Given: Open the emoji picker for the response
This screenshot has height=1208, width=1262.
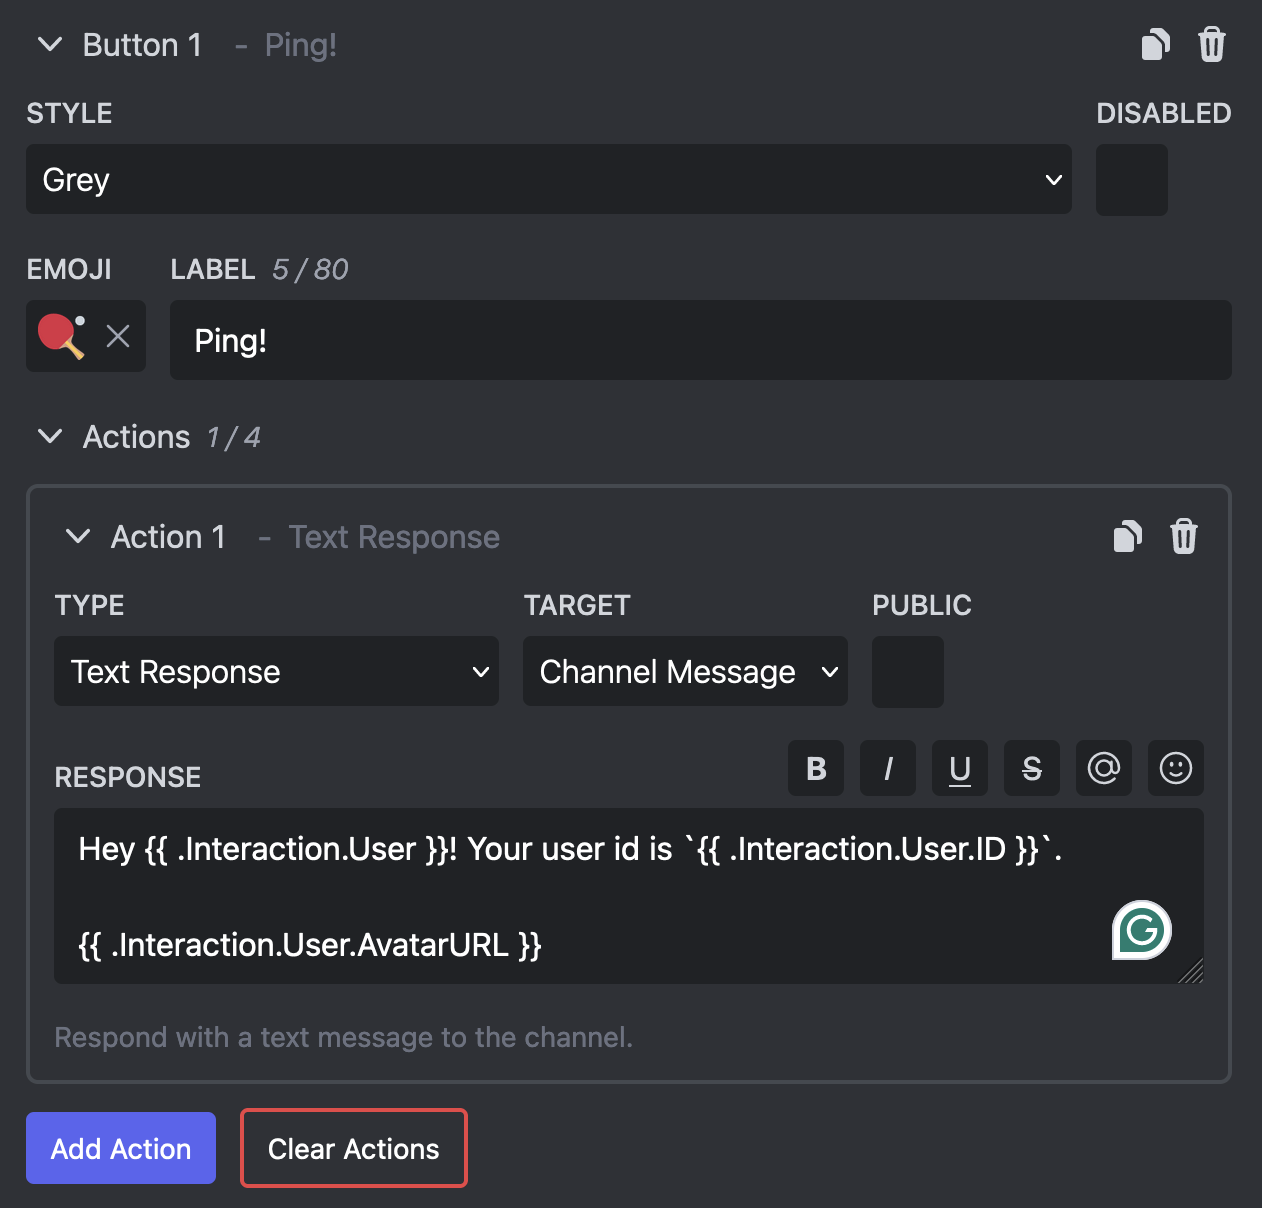Looking at the screenshot, I should 1175,768.
